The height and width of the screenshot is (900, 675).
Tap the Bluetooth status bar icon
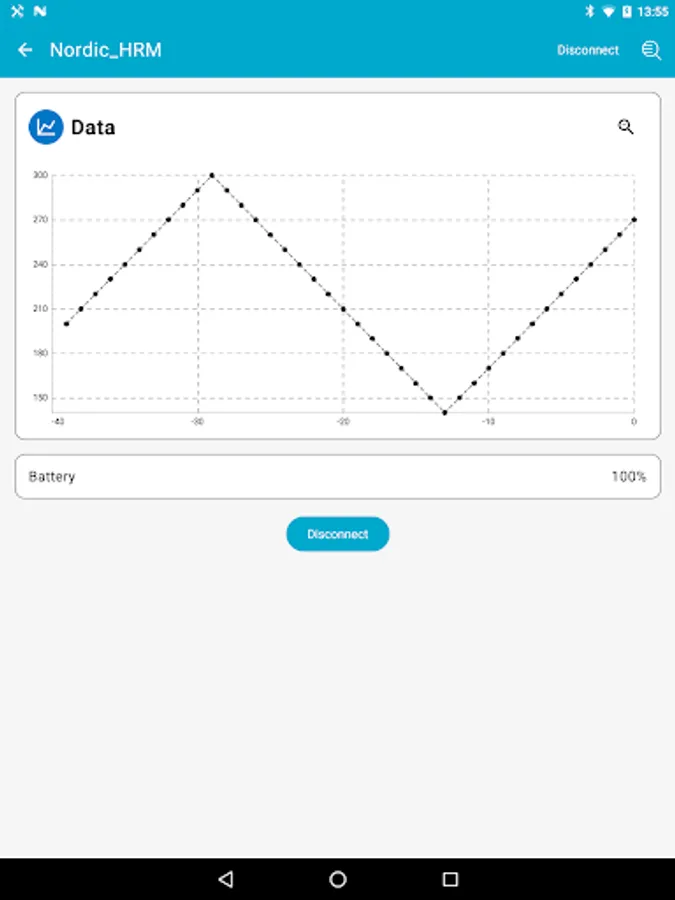pos(589,12)
